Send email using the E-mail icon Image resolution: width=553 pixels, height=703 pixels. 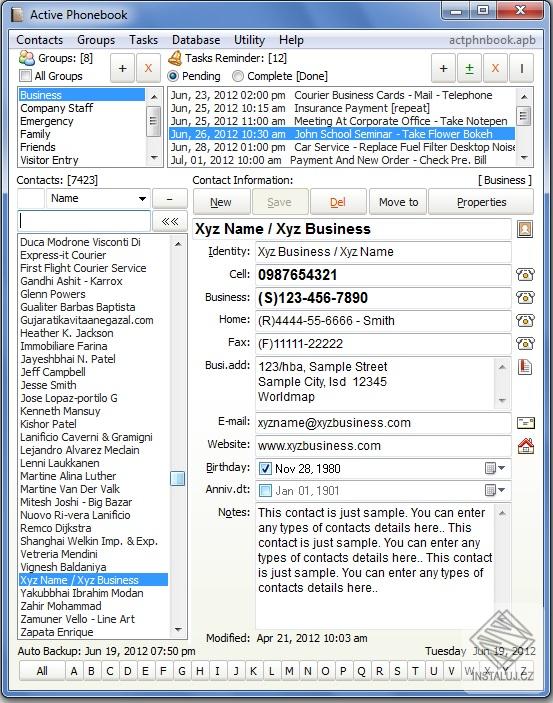point(526,423)
